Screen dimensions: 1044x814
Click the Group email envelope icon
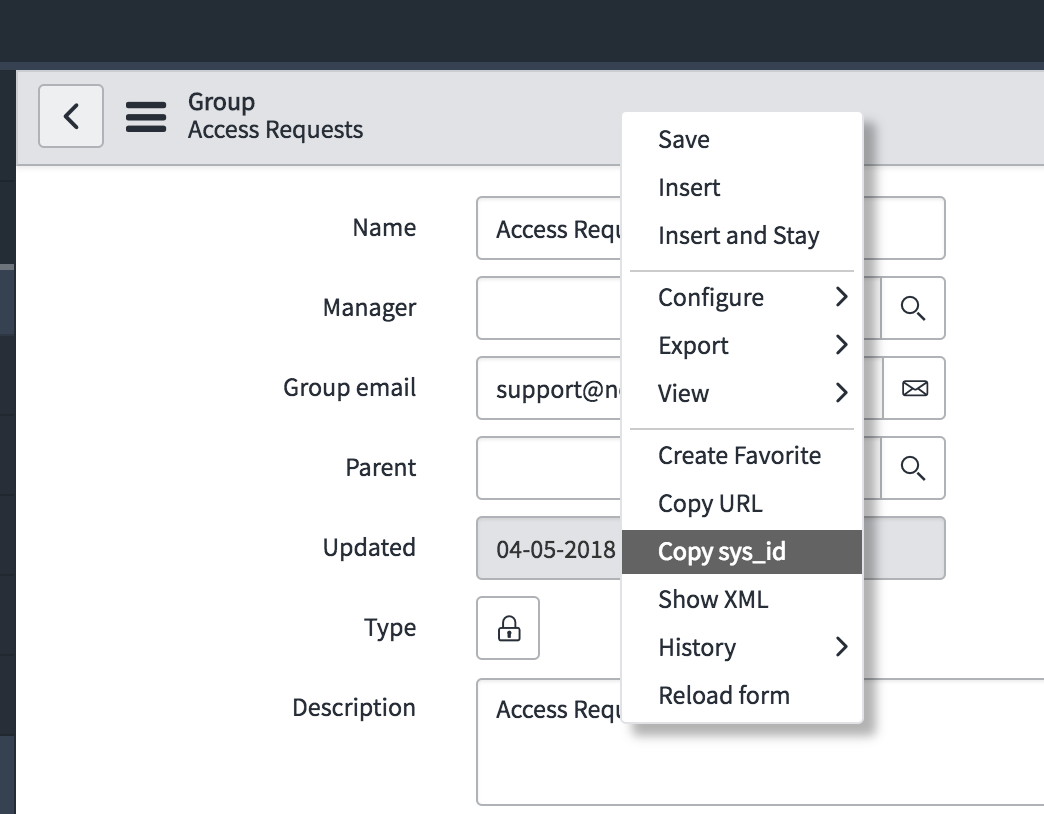point(913,388)
